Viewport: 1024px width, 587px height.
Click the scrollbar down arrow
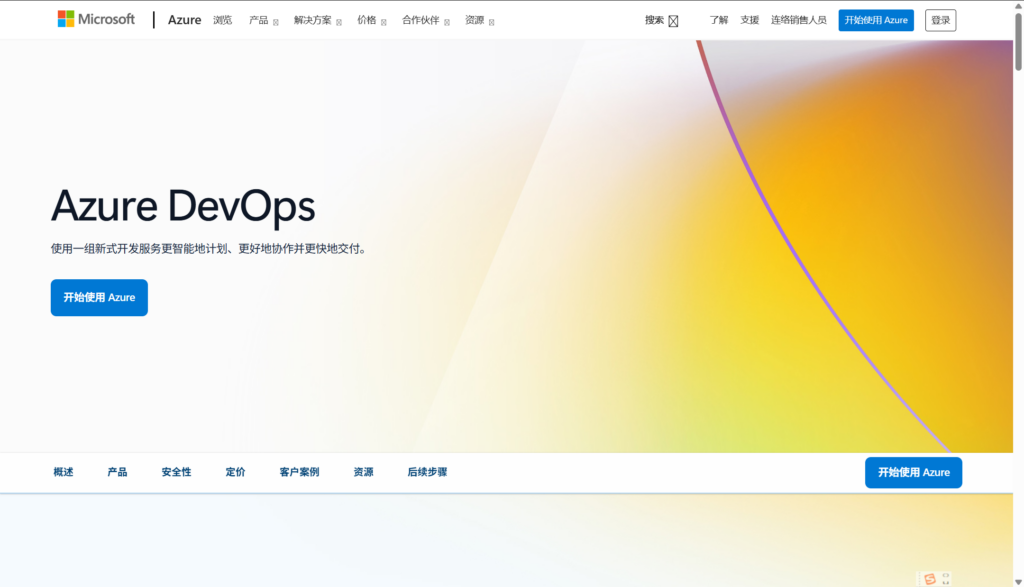1018,582
